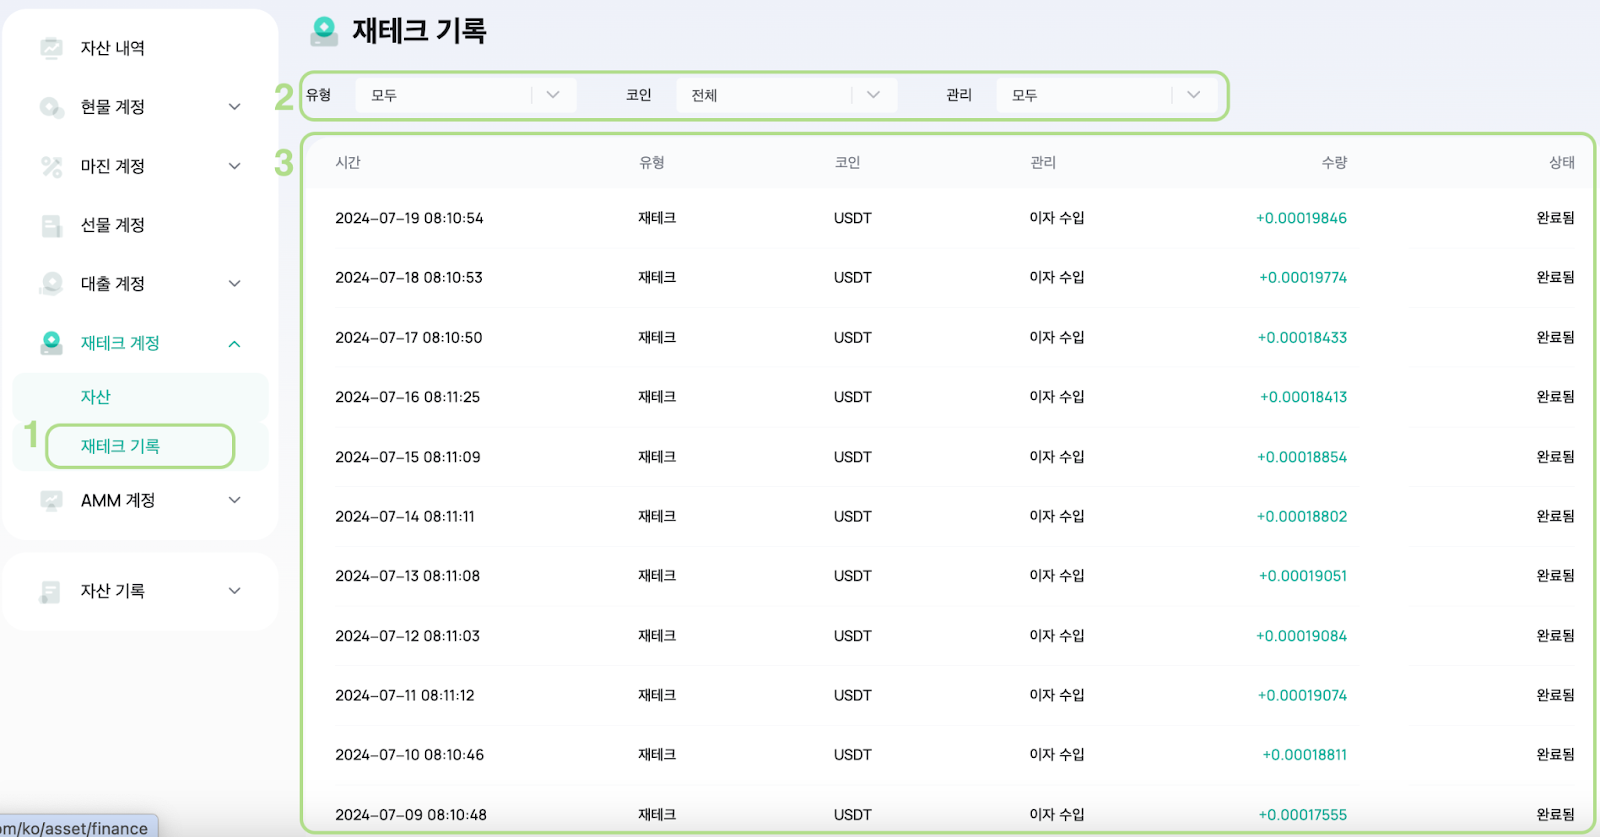
Task: Click amount +0.00018854
Action: [1302, 457]
